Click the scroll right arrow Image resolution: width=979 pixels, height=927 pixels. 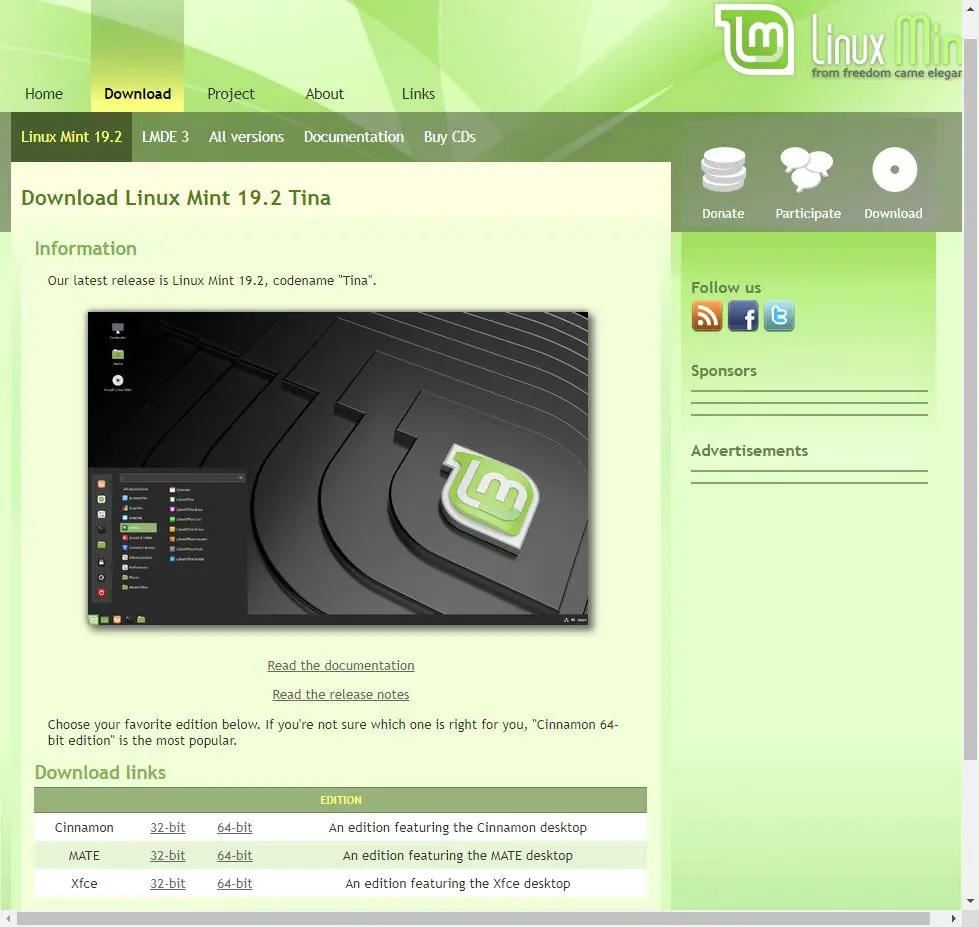[x=953, y=919]
